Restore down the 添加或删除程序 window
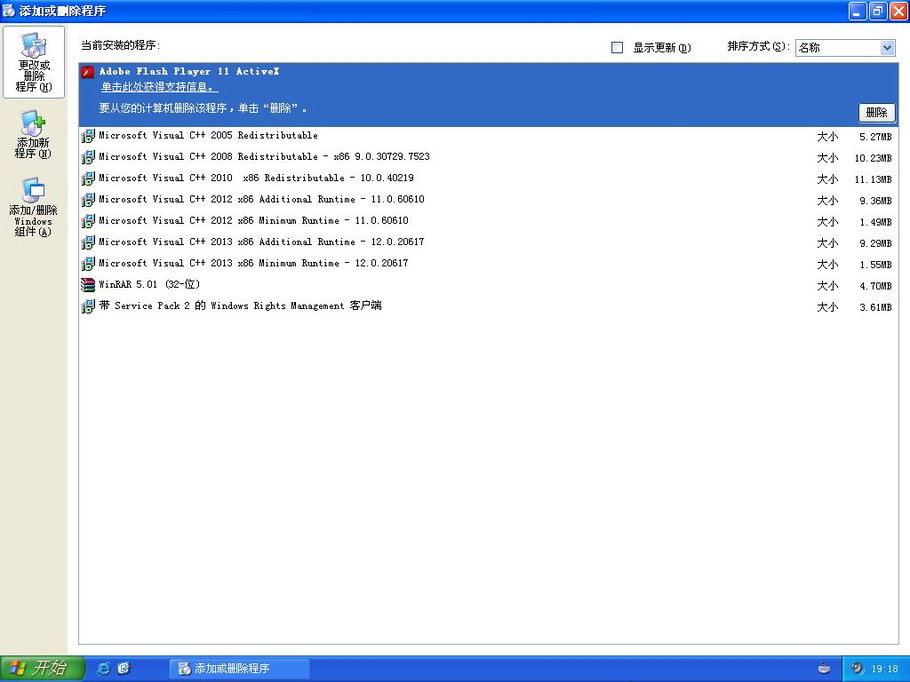This screenshot has height=682, width=910. tap(878, 11)
